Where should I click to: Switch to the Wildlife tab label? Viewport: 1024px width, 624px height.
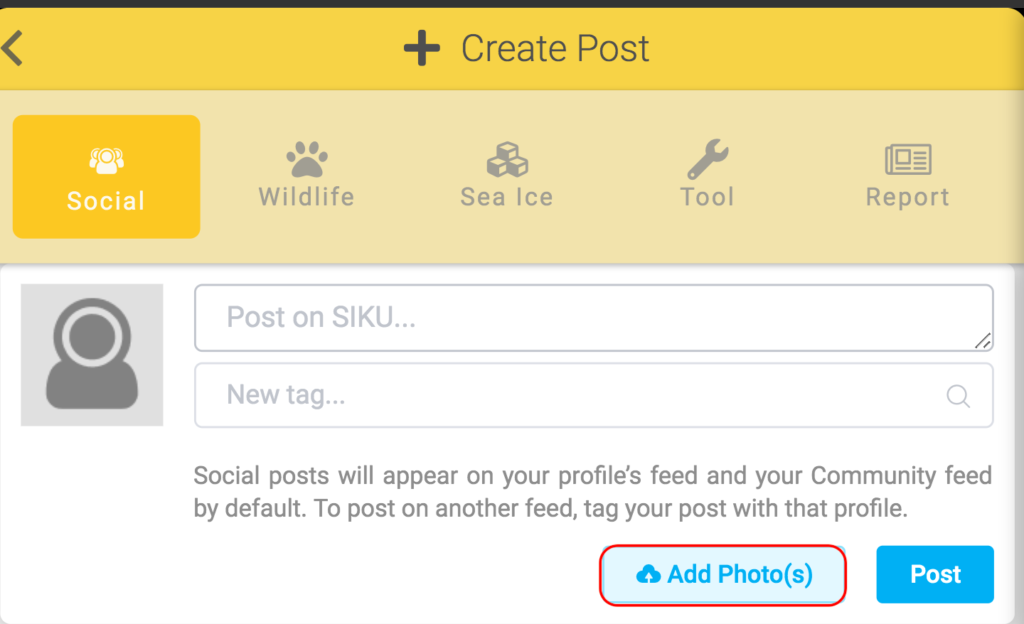coord(306,197)
